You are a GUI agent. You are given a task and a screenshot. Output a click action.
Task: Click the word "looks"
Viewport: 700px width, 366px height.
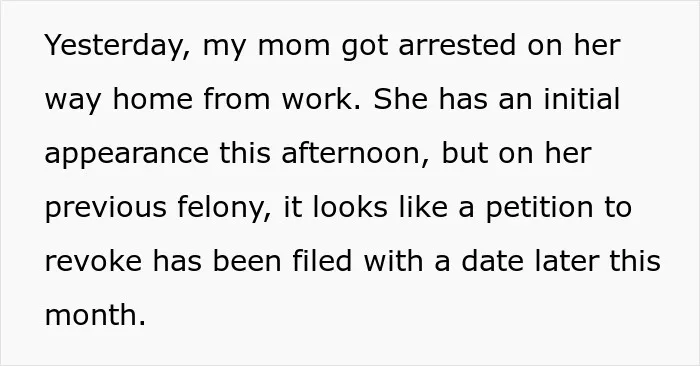(350, 207)
